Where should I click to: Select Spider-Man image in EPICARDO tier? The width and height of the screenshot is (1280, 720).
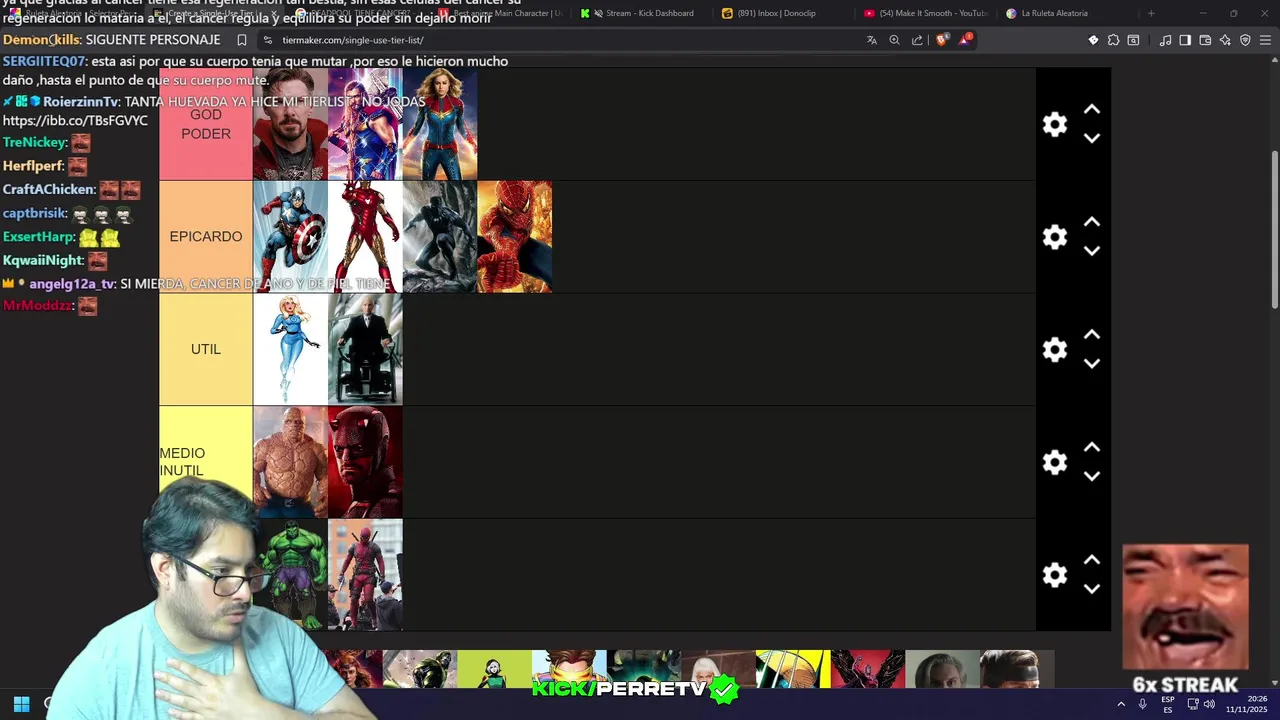pos(515,237)
